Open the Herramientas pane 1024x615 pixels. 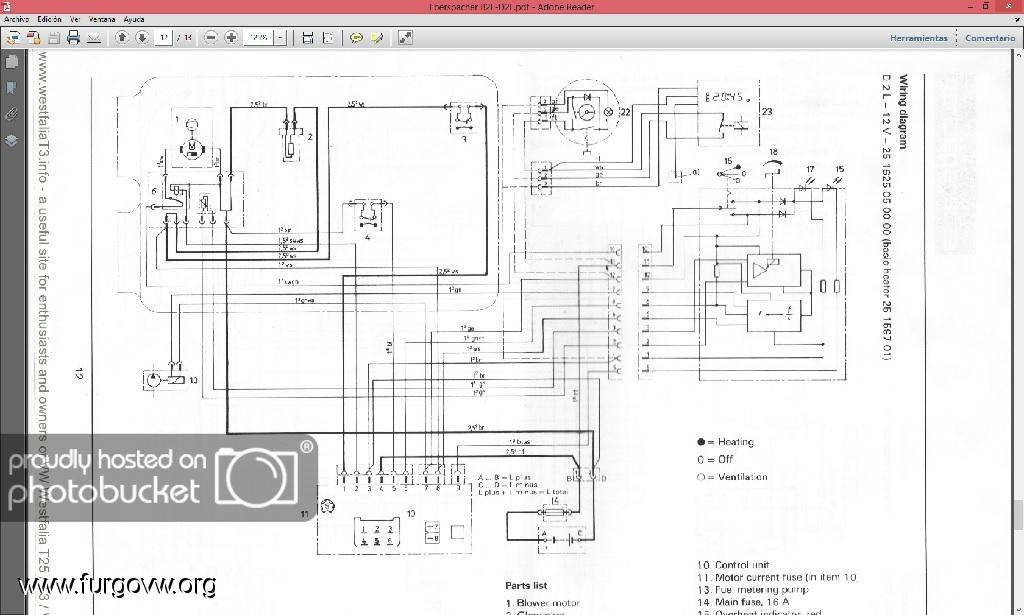pyautogui.click(x=918, y=38)
